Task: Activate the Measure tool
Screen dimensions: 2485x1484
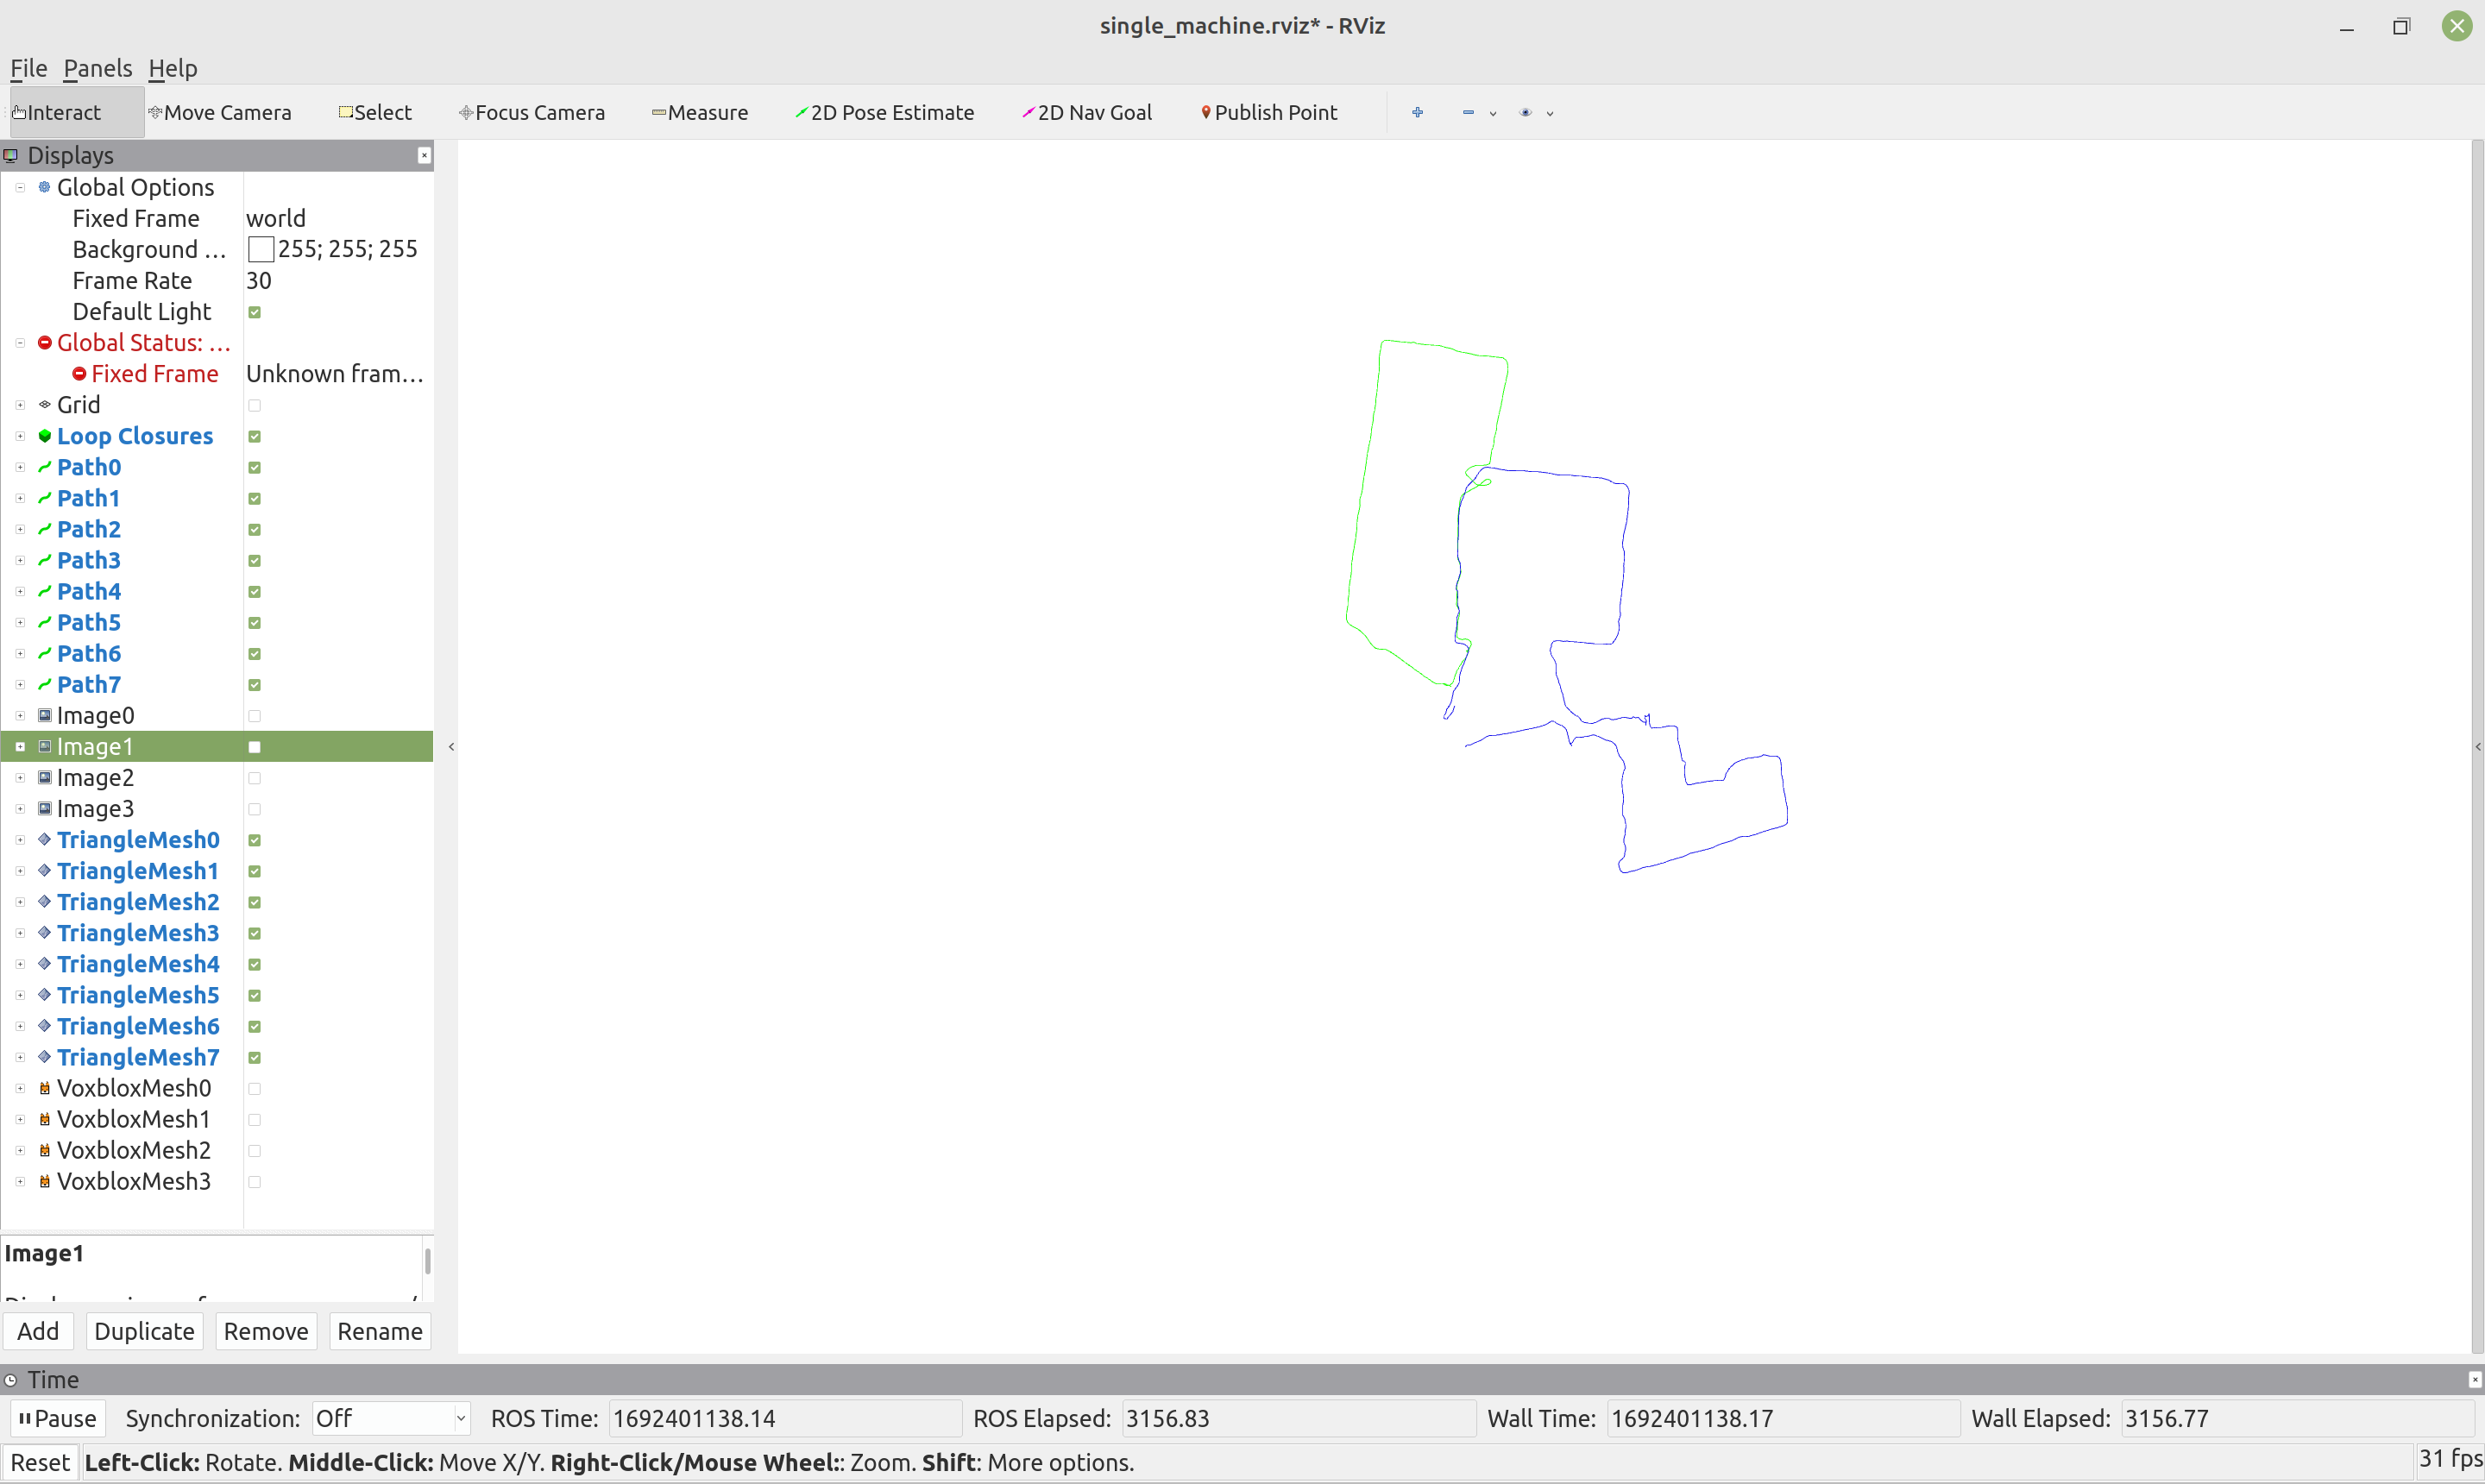Action: coord(700,112)
